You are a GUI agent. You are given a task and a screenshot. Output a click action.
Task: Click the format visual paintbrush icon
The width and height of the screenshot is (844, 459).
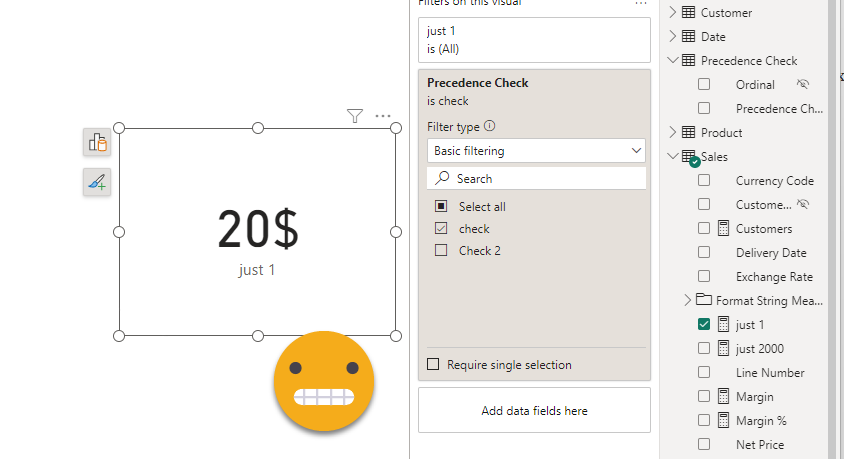(x=97, y=182)
